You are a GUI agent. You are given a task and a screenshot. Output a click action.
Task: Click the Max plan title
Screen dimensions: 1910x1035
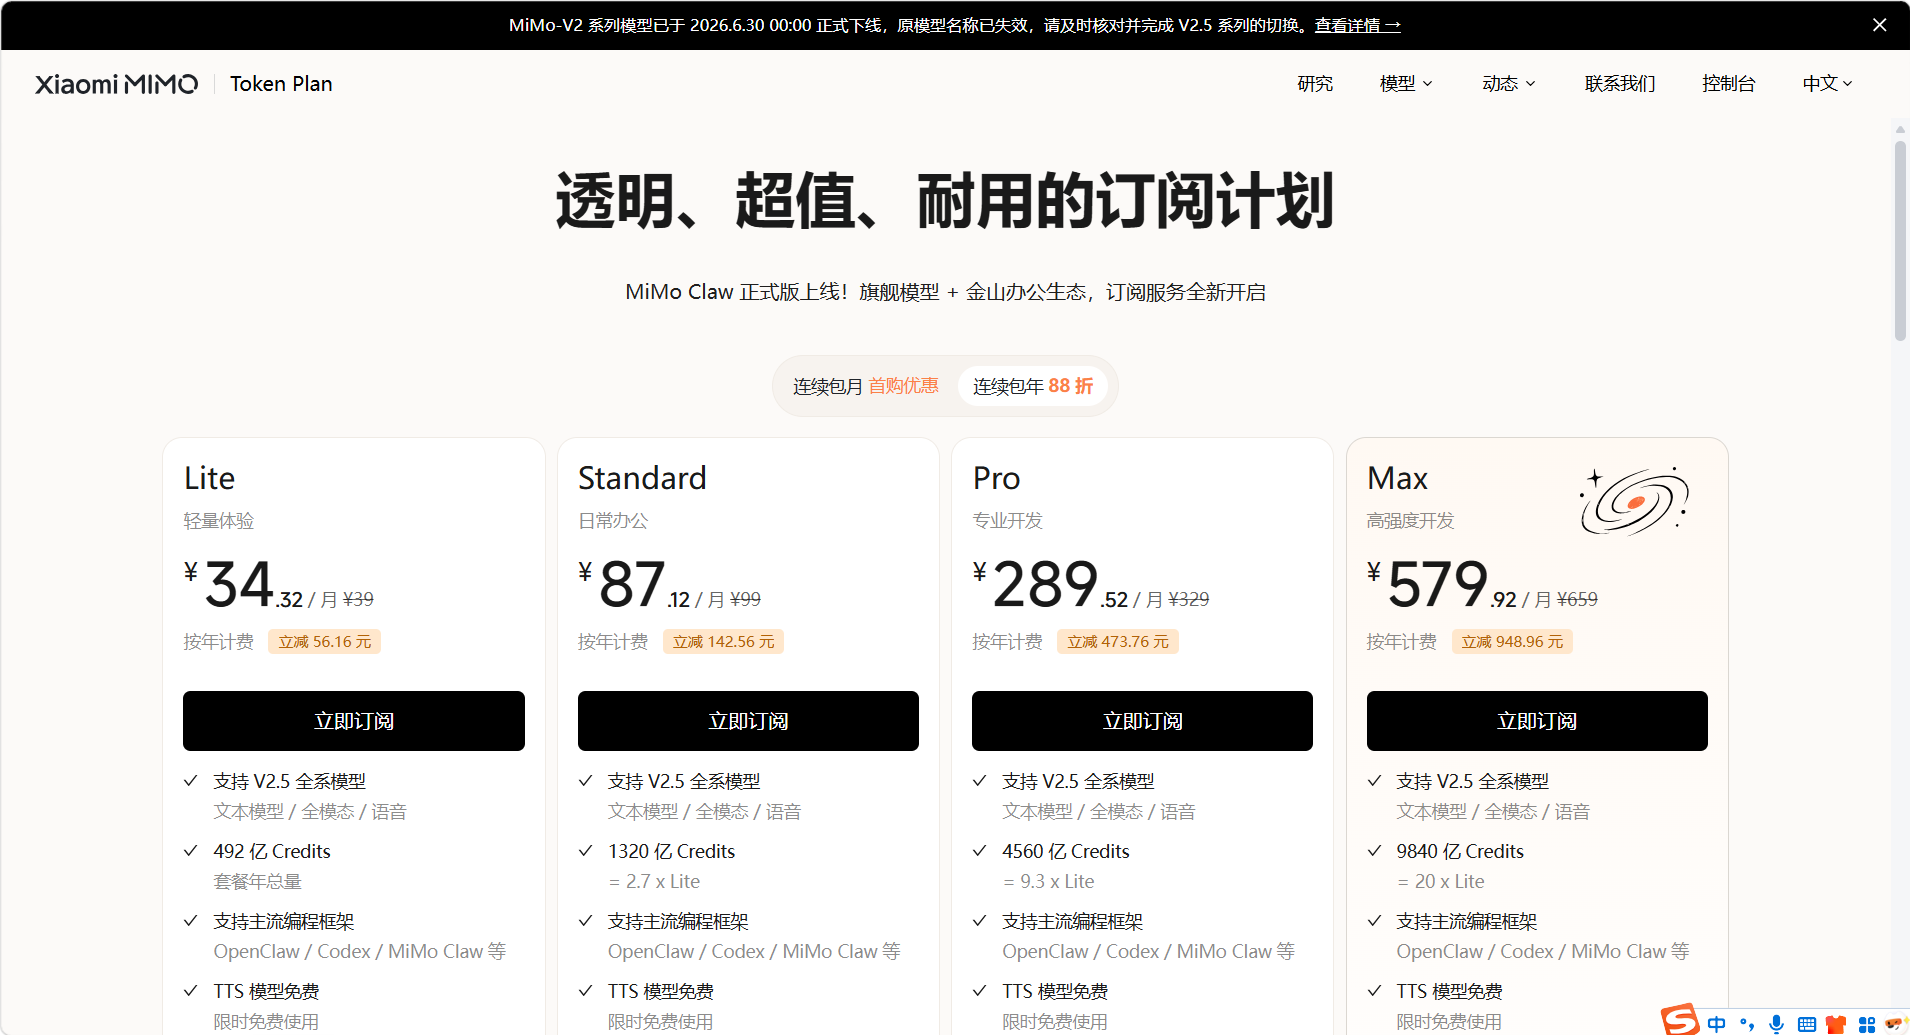tap(1397, 478)
